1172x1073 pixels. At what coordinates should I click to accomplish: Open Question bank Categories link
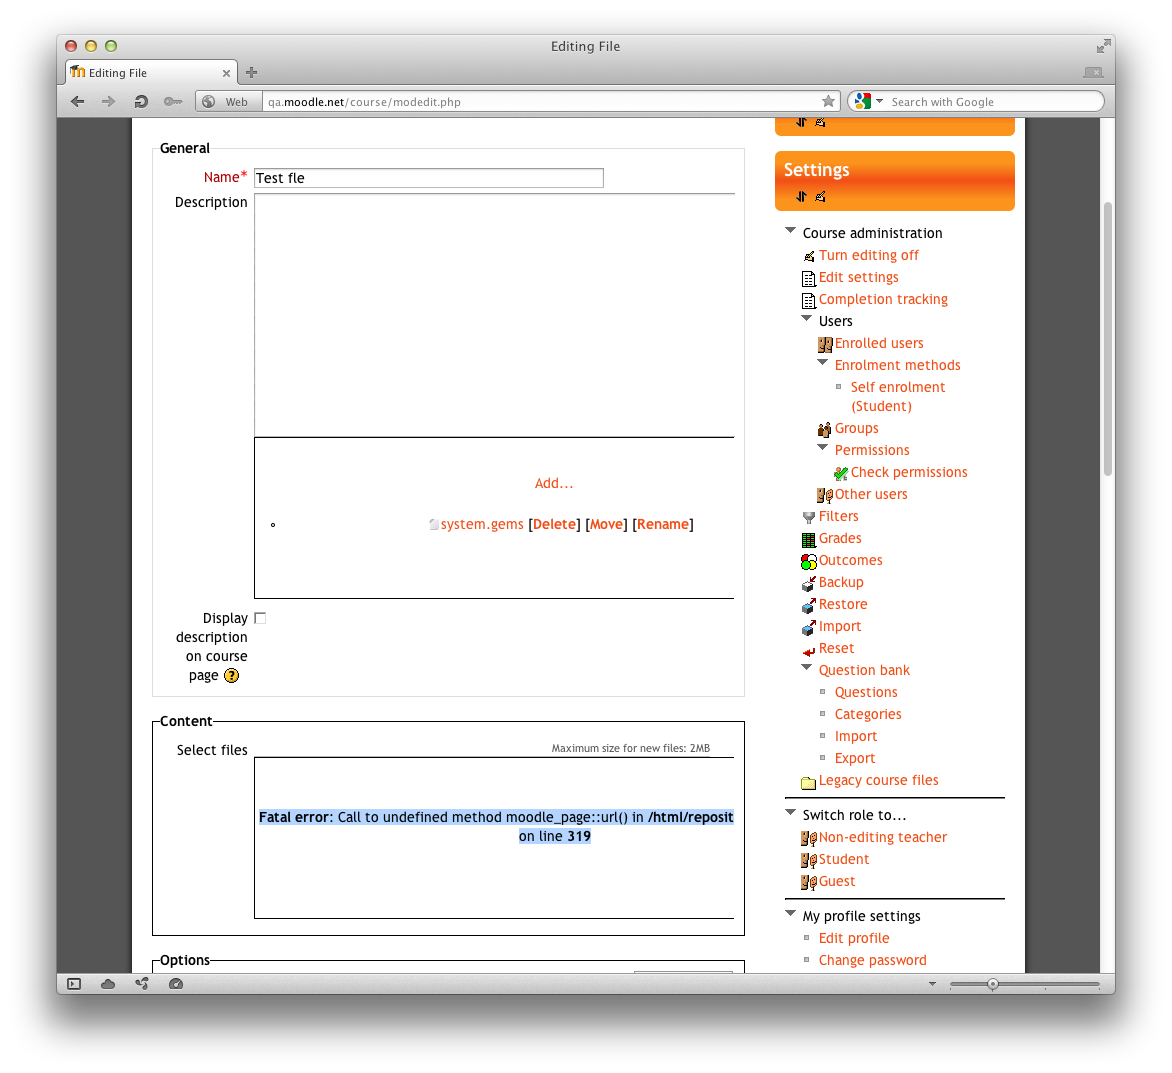coord(868,714)
